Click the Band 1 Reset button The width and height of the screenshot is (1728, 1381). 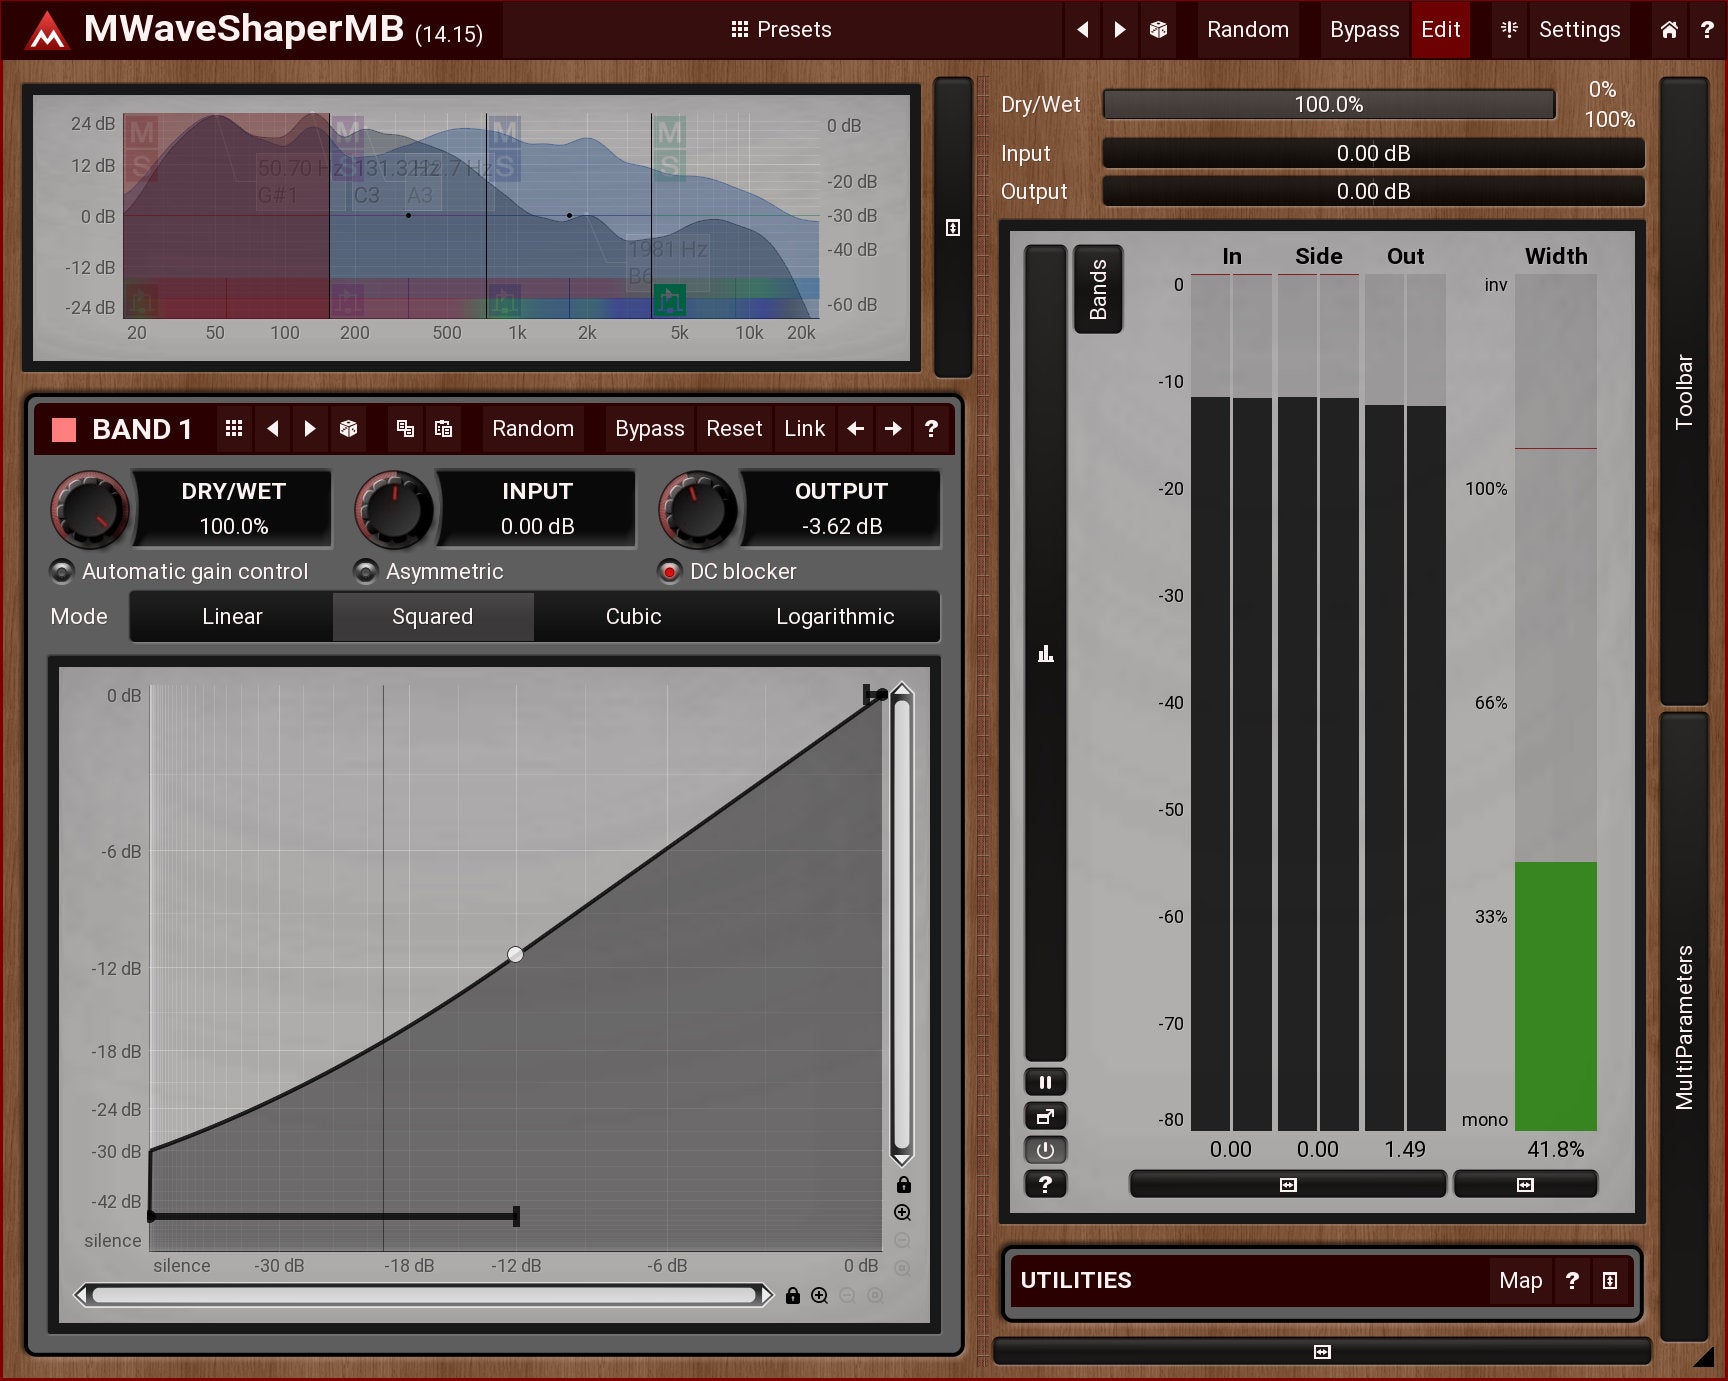click(x=733, y=429)
